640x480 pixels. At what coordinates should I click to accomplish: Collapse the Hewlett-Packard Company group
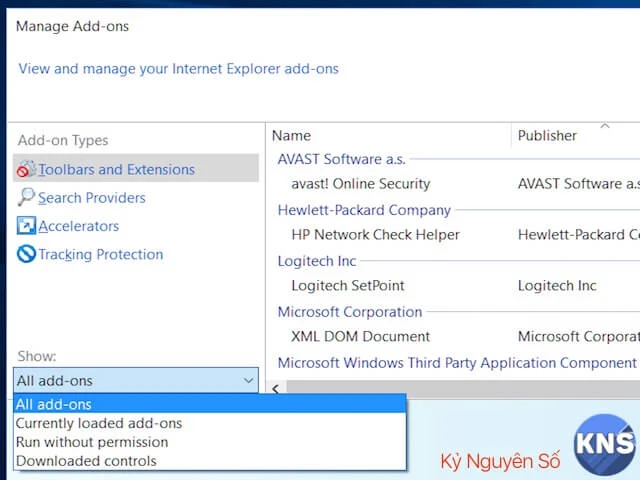click(x=364, y=210)
